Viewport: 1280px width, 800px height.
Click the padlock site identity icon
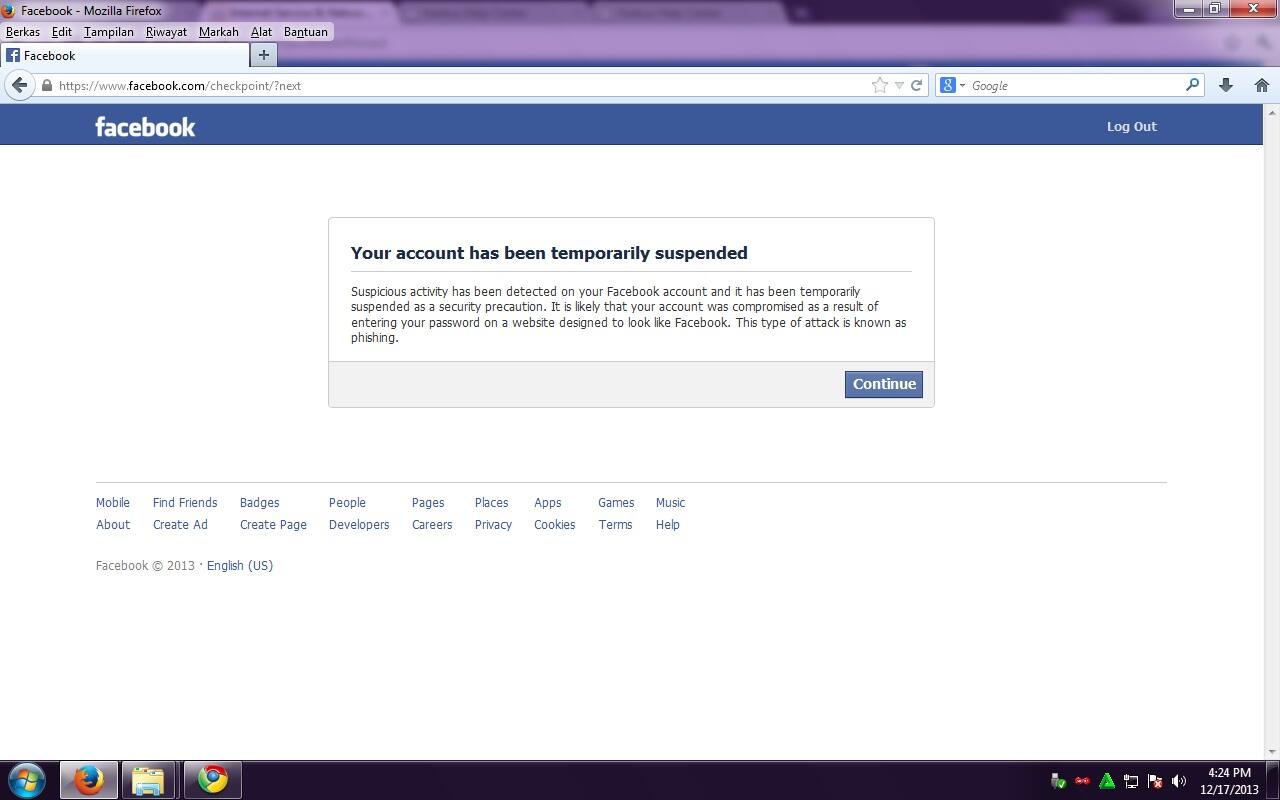tap(46, 86)
